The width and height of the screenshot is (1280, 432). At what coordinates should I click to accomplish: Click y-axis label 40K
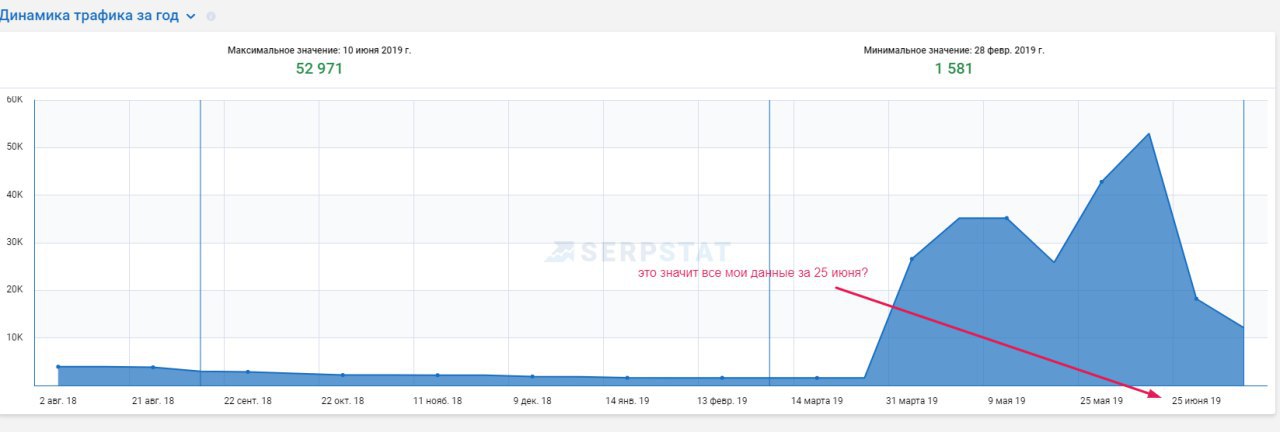click(x=15, y=195)
